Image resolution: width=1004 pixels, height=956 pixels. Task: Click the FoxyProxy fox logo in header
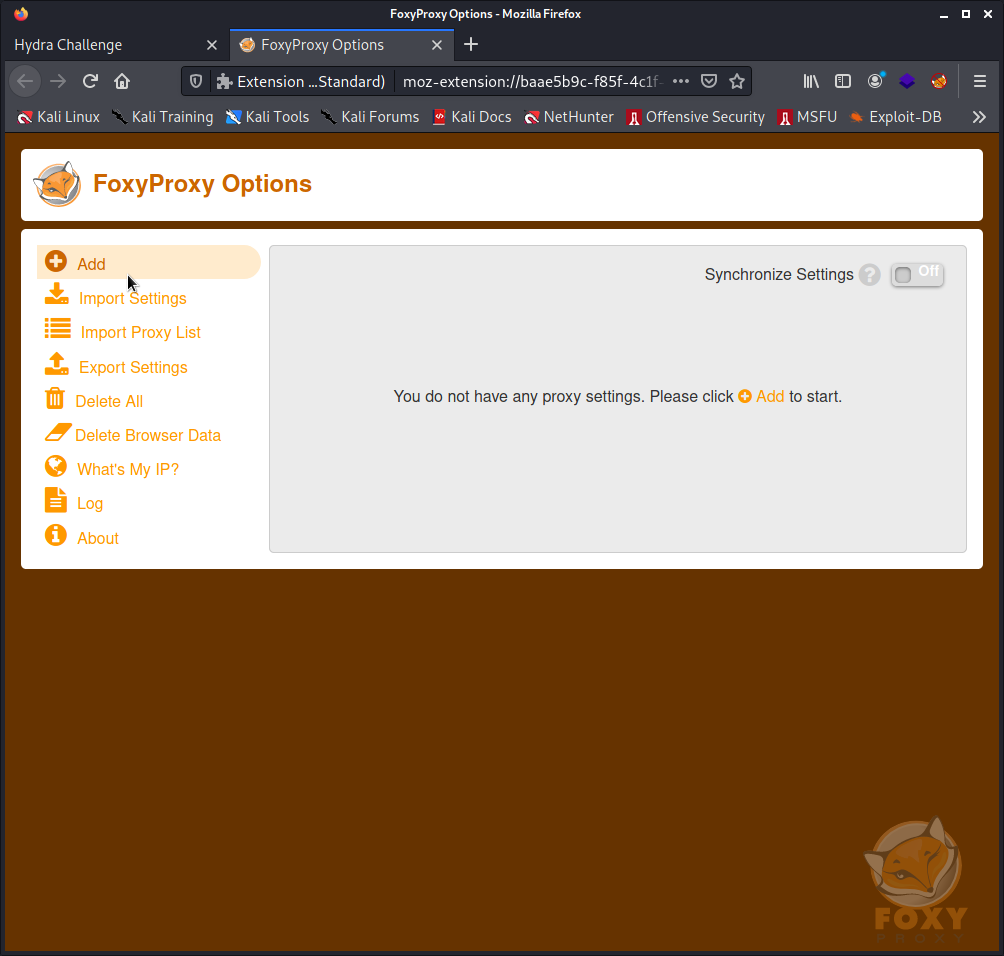[x=57, y=184]
